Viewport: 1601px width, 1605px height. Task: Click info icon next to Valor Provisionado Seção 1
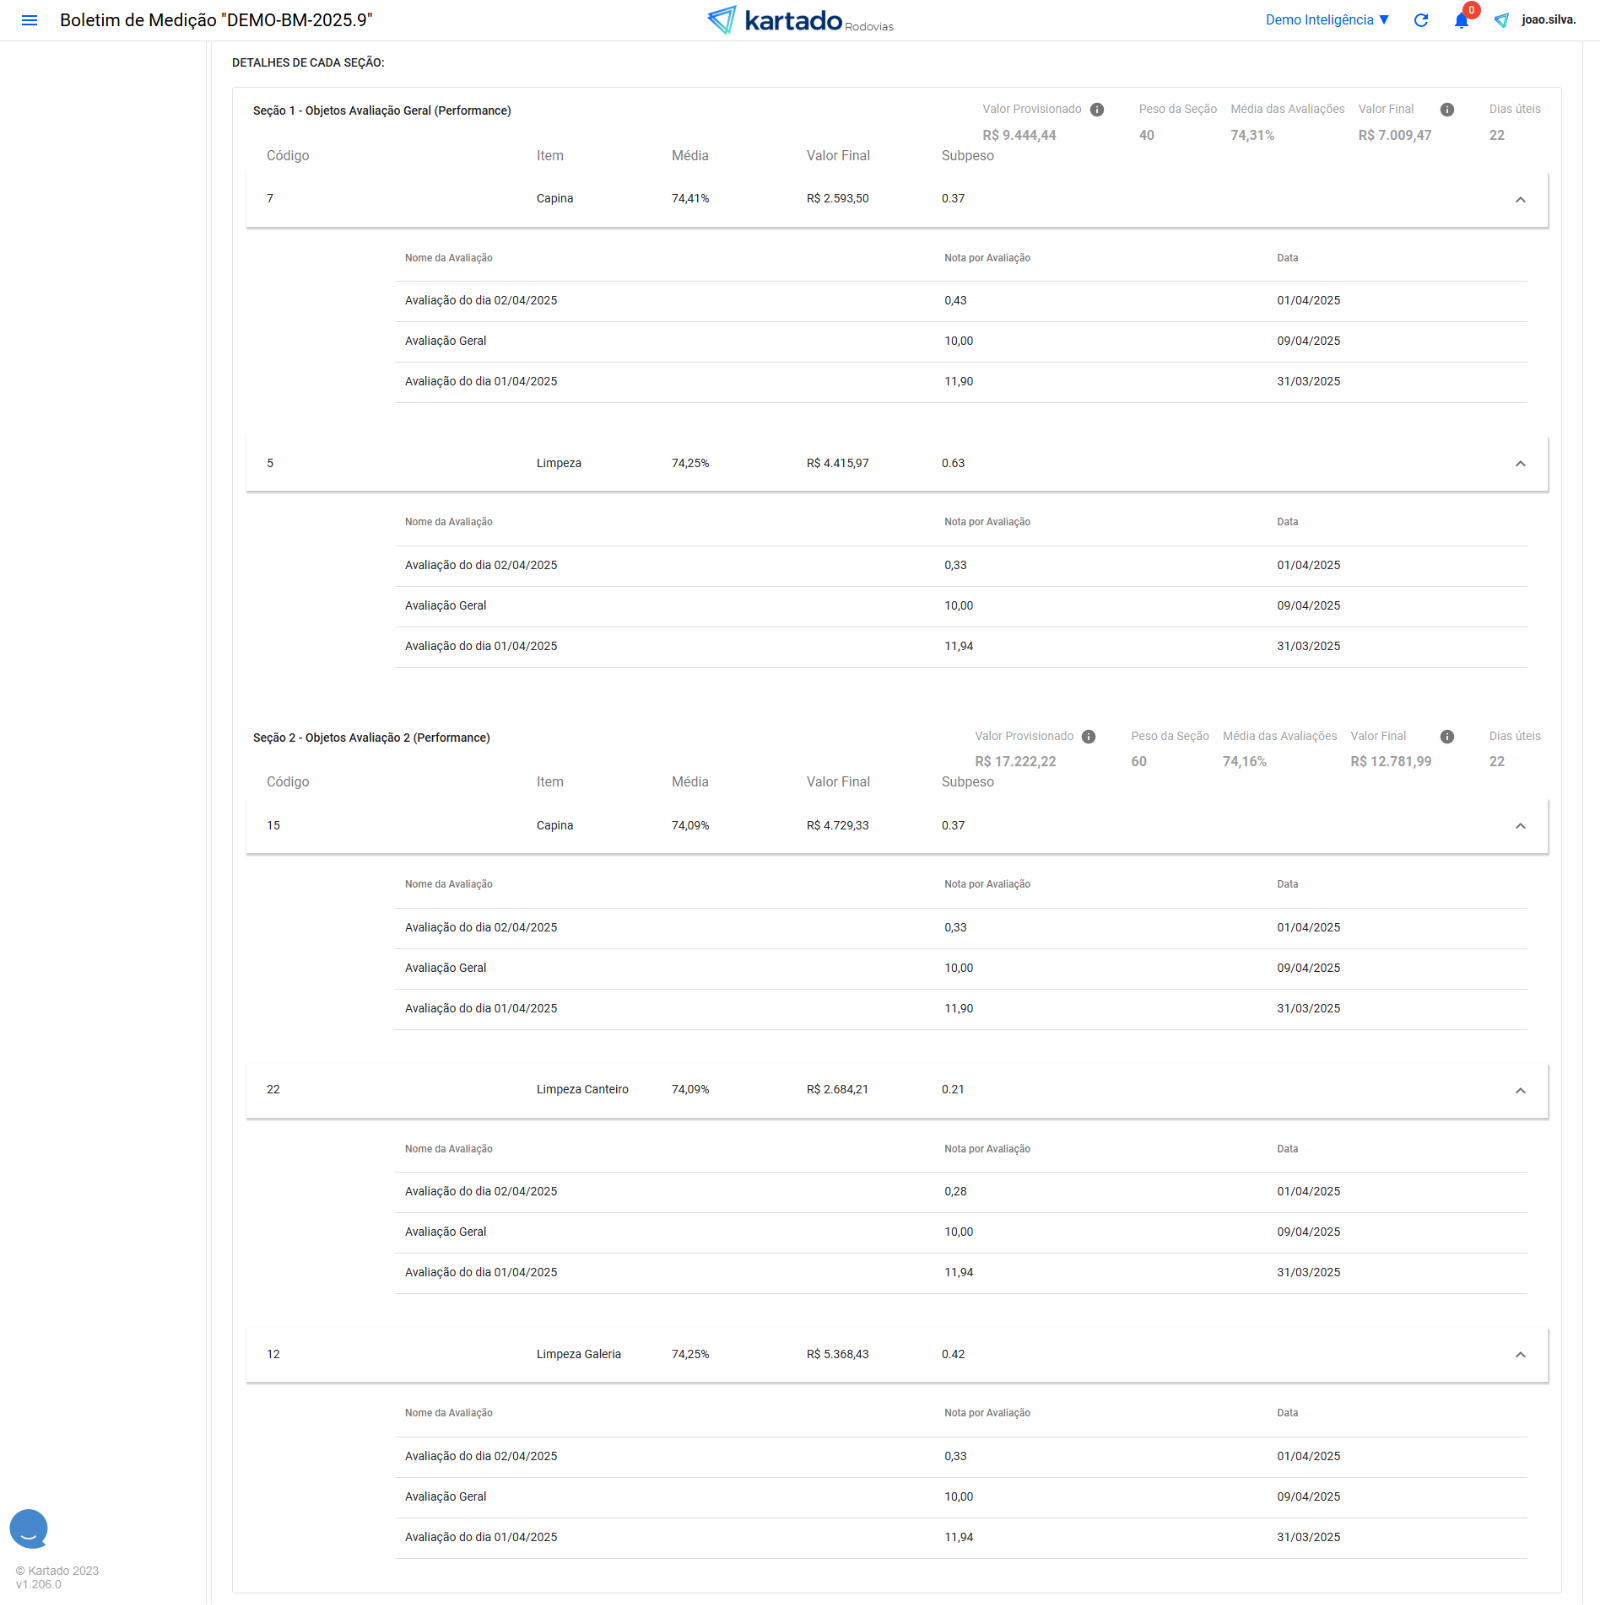pyautogui.click(x=1097, y=110)
